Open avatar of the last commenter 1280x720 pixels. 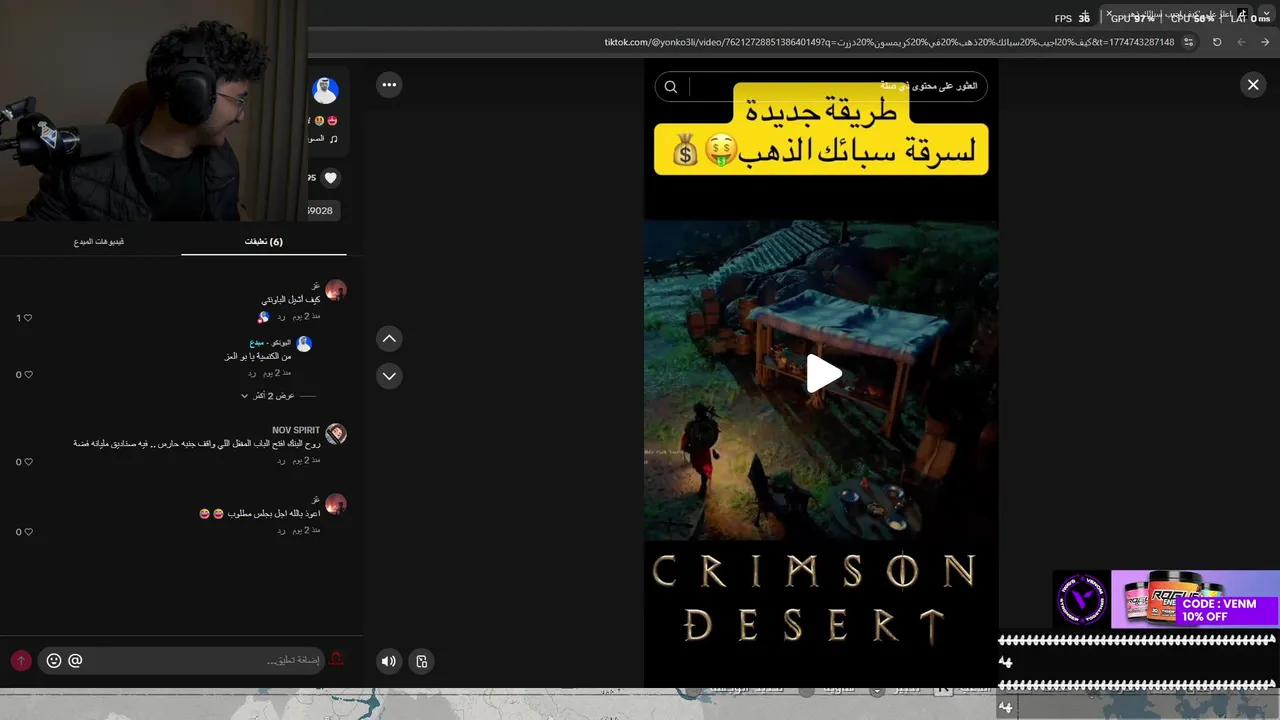pyautogui.click(x=336, y=504)
